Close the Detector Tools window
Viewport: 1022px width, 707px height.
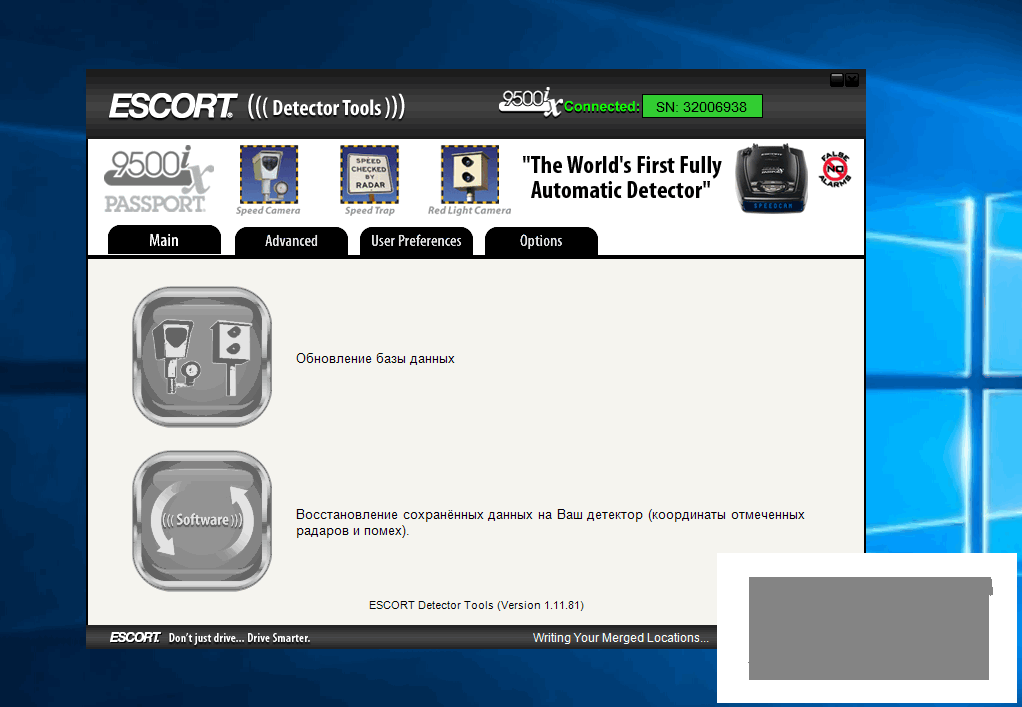coord(852,80)
